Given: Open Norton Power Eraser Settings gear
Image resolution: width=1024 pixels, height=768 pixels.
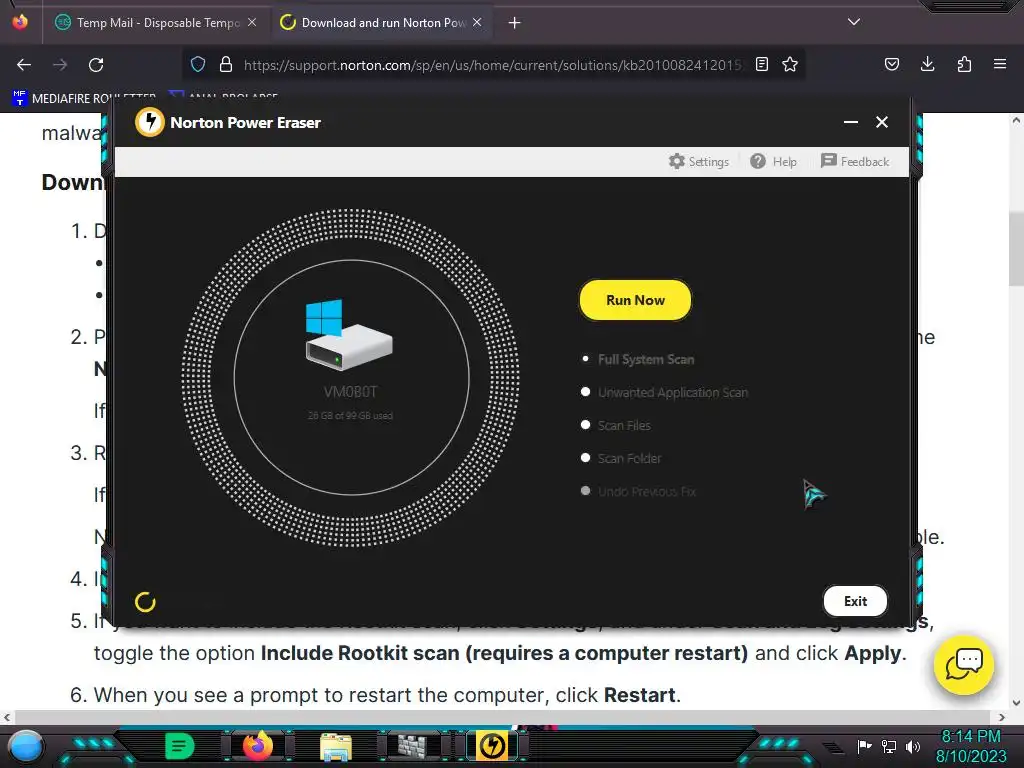Looking at the screenshot, I should pyautogui.click(x=698, y=161).
